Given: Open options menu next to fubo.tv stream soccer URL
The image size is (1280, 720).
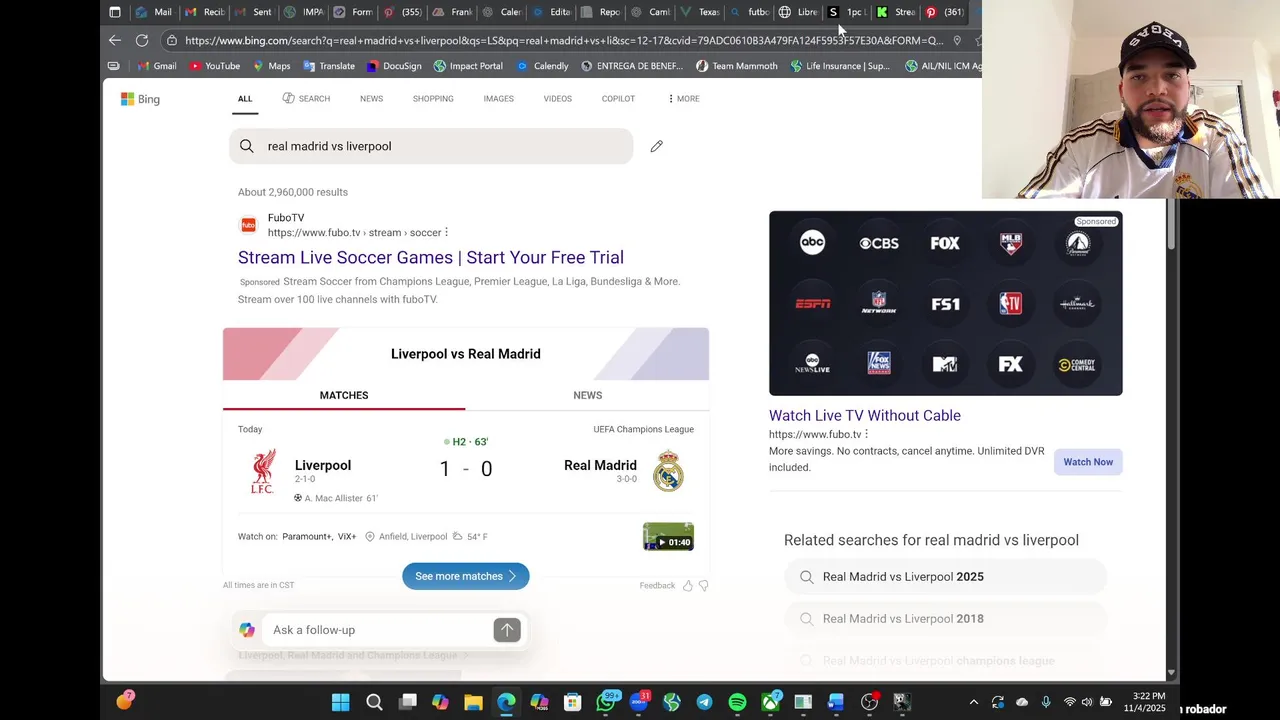Looking at the screenshot, I should click(x=446, y=232).
